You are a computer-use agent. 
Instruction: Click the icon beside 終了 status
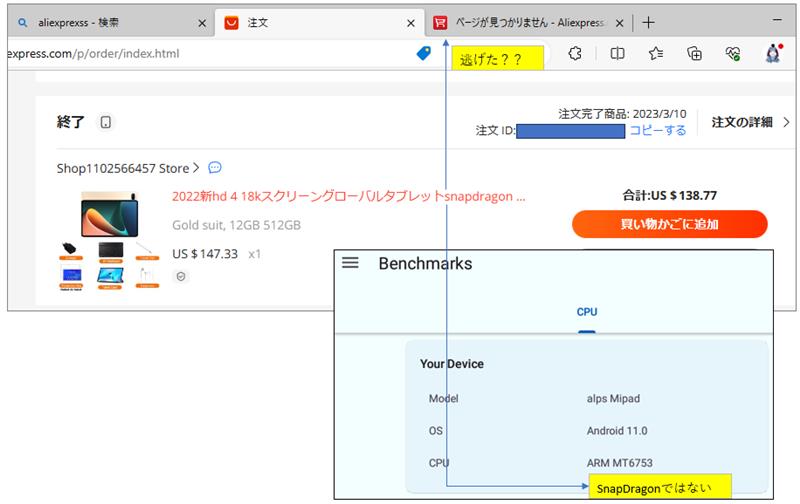[106, 122]
